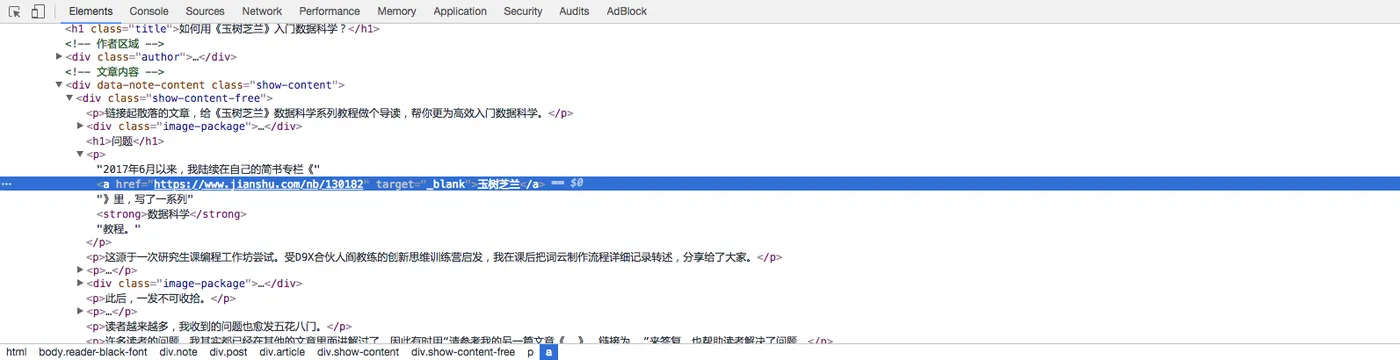Collapse the show-content-free div node
1400x360 pixels.
(70, 99)
